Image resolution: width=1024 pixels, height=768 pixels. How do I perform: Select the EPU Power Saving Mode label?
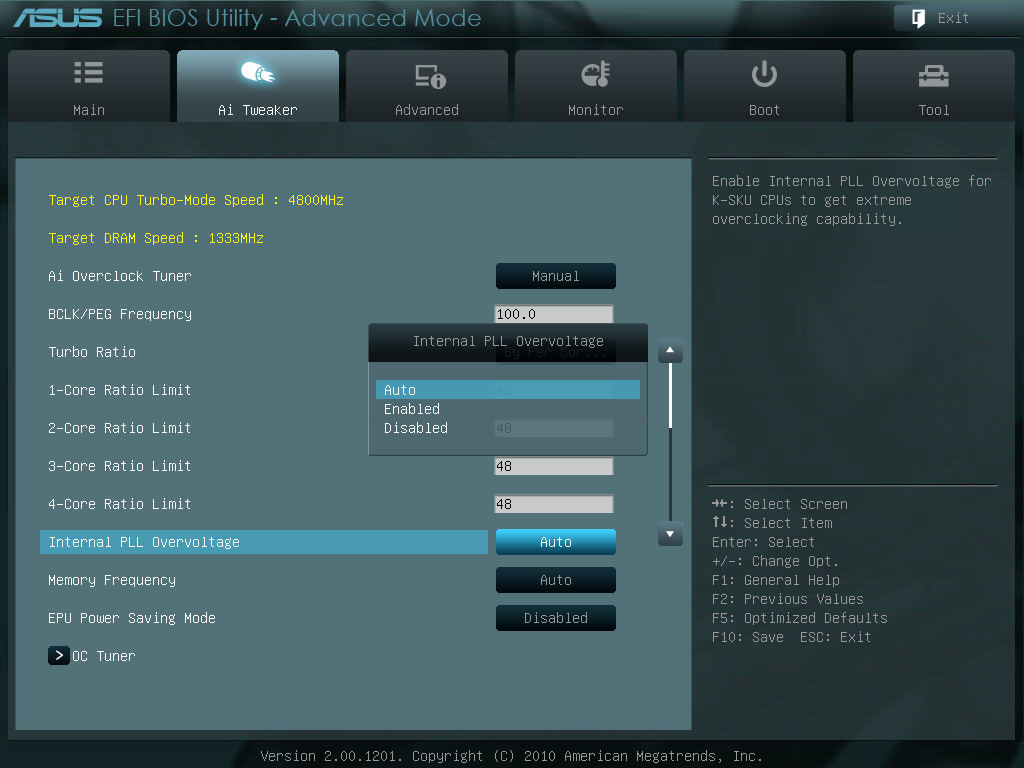click(132, 618)
